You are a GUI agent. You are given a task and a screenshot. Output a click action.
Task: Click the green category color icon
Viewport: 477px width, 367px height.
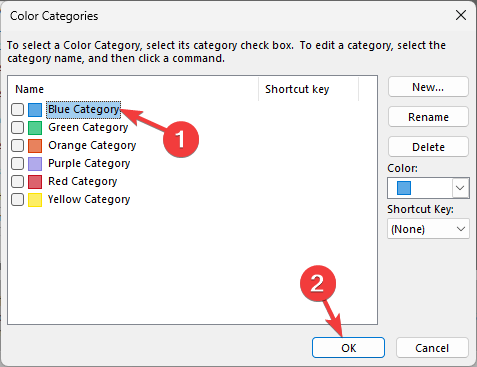[35, 128]
